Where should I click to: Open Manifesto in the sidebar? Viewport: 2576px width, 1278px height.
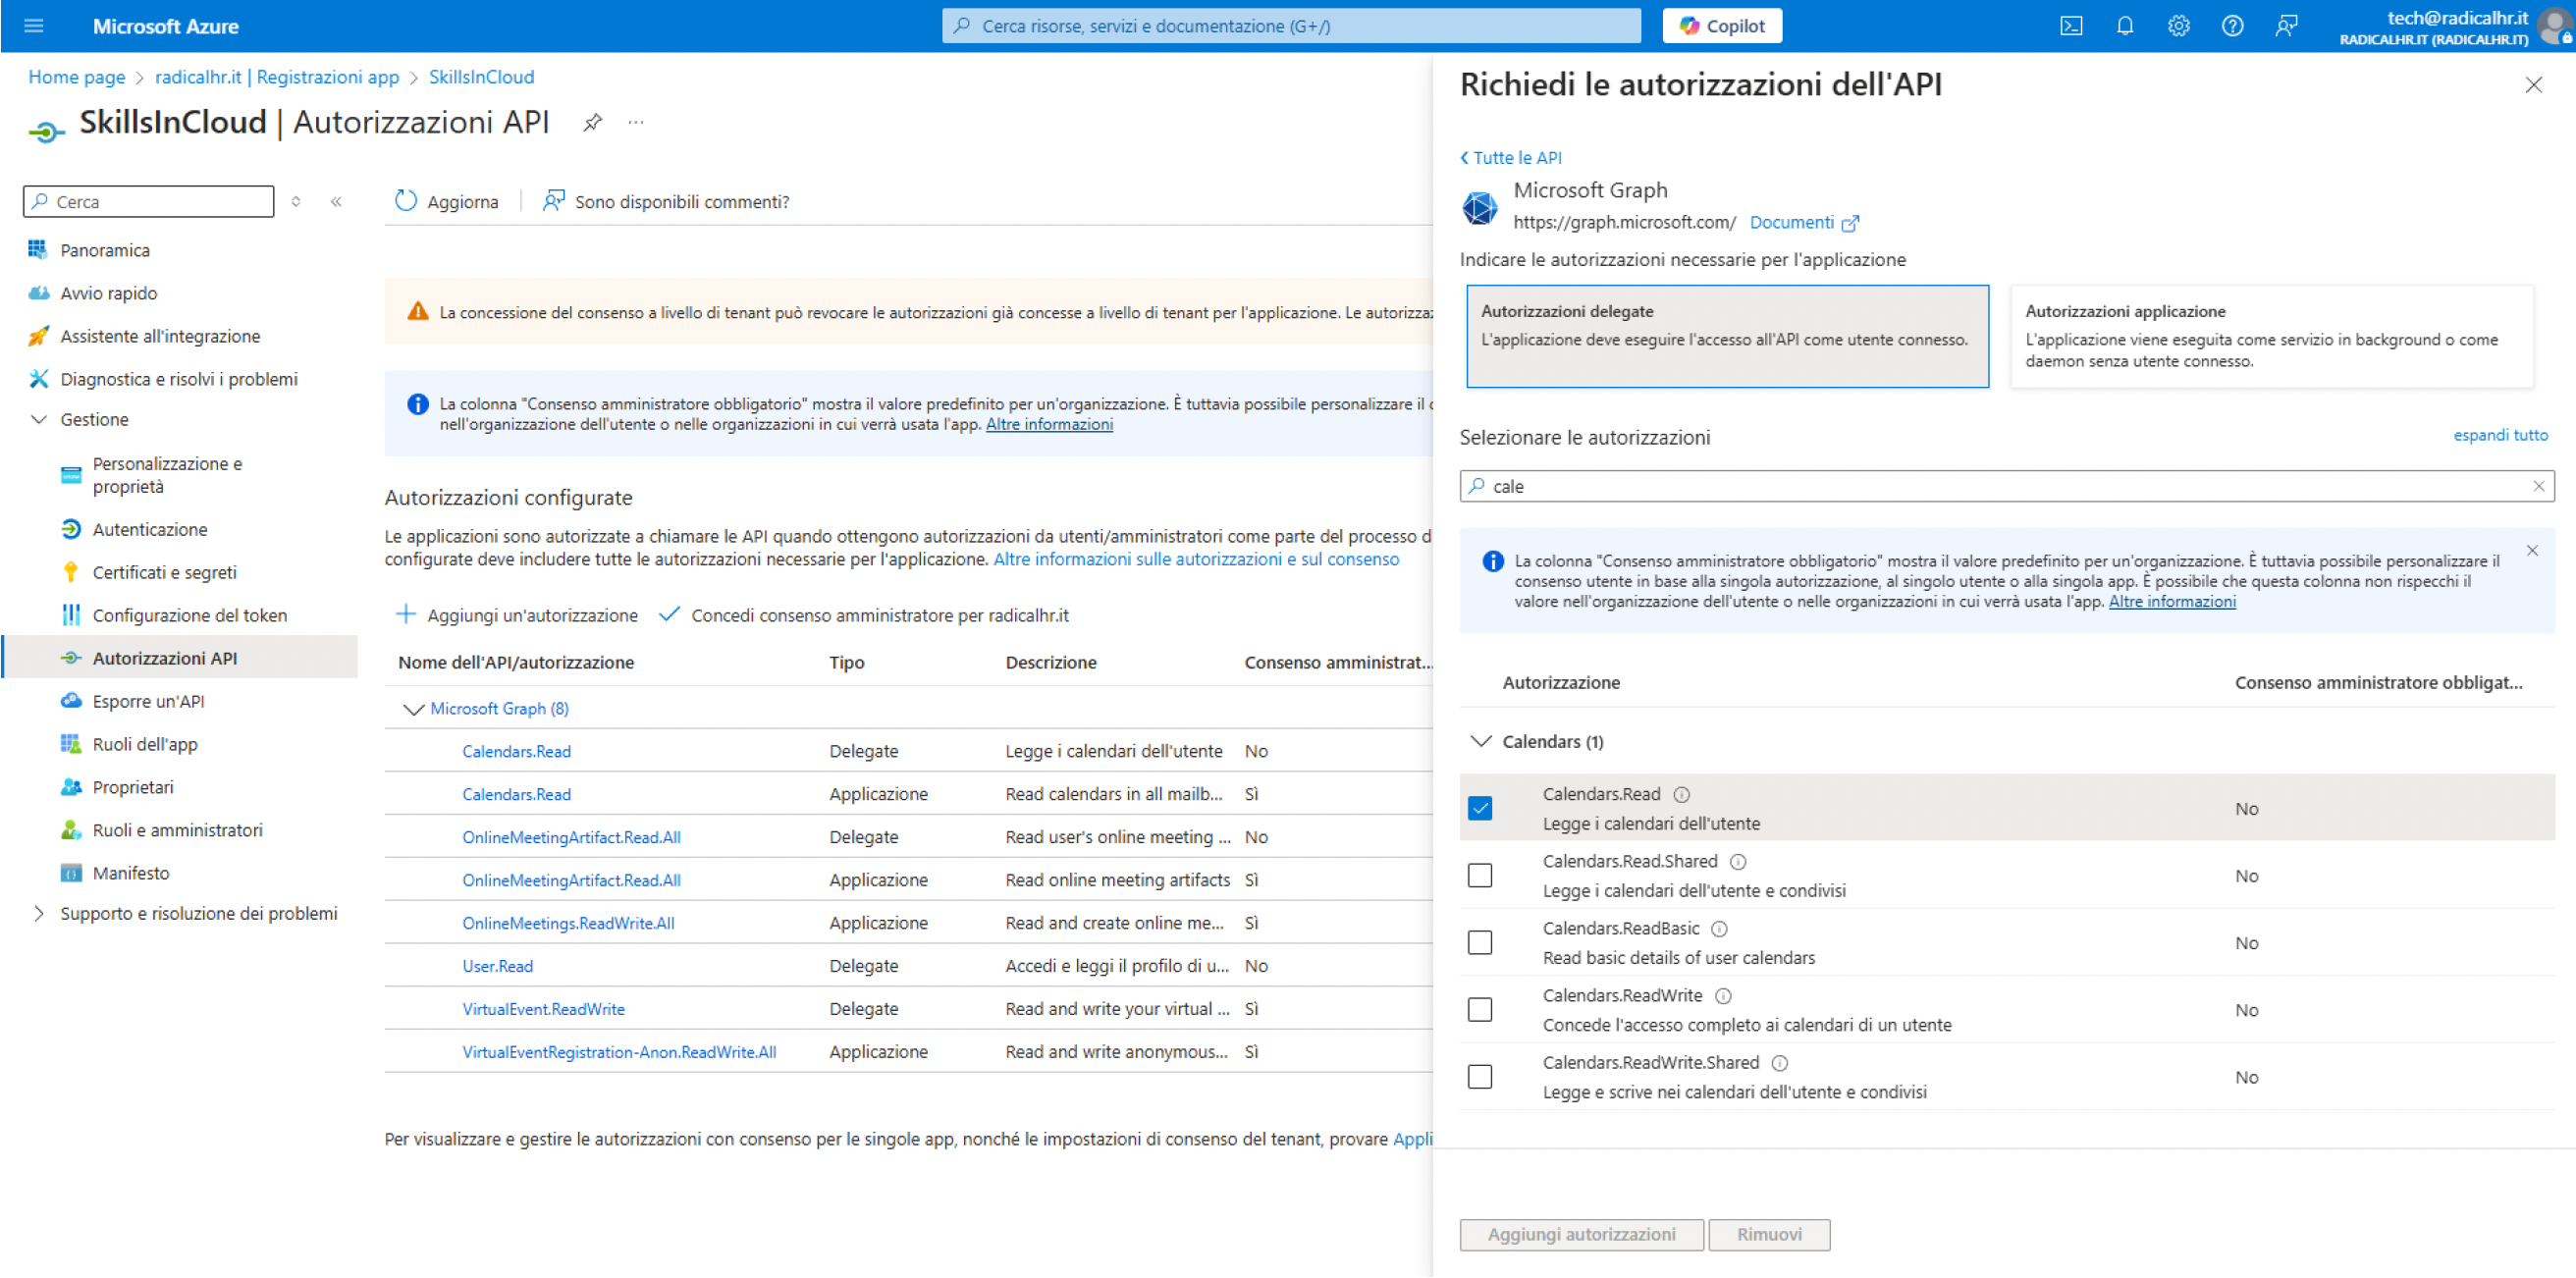(131, 874)
